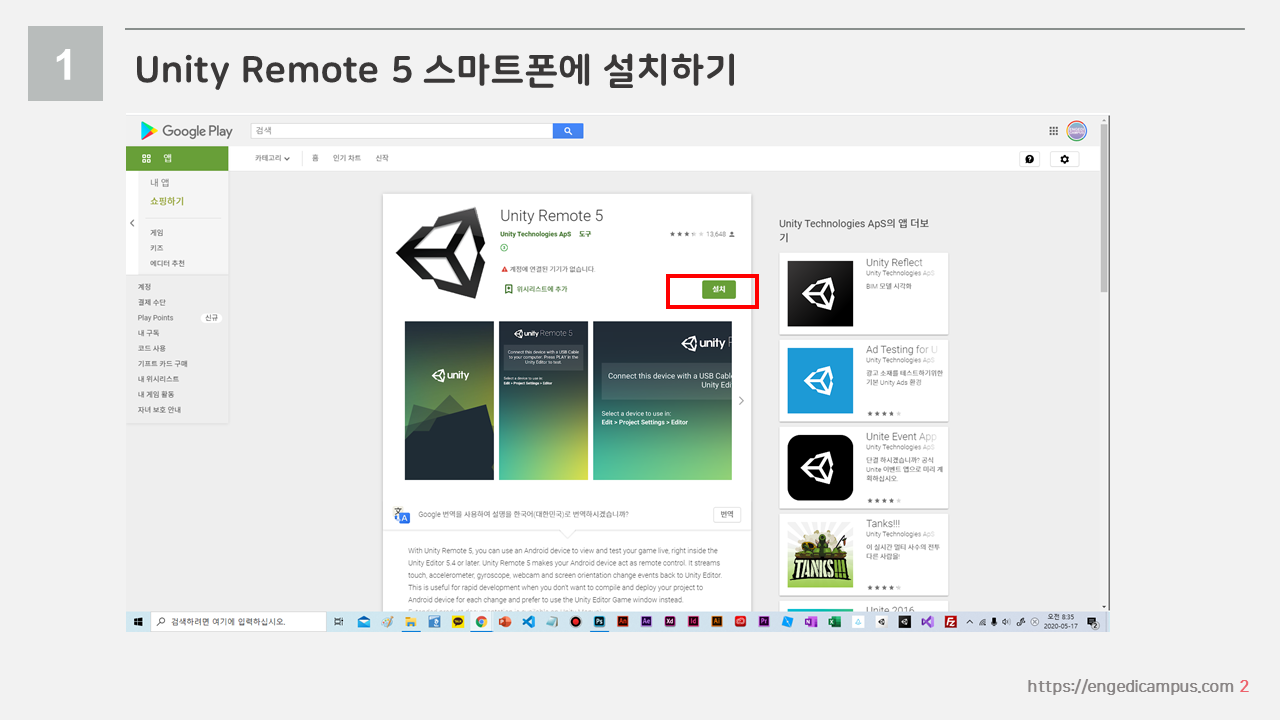
Task: Open 결제 수단 in the sidebar
Action: (x=152, y=302)
